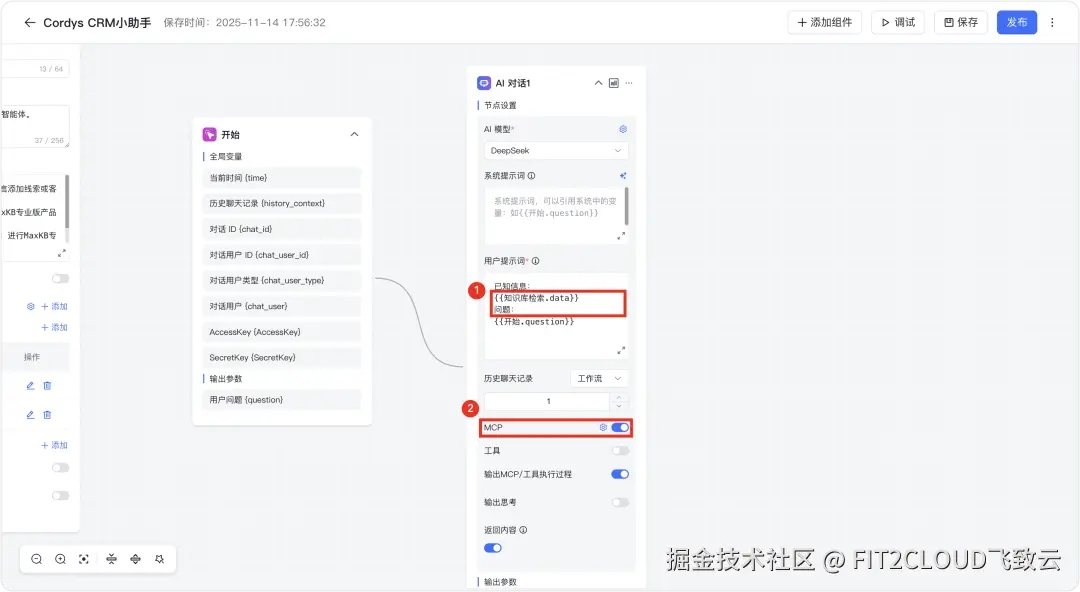Click the left panel text box scrollbar
Image resolution: width=1080 pixels, height=592 pixels.
pyautogui.click(x=67, y=201)
